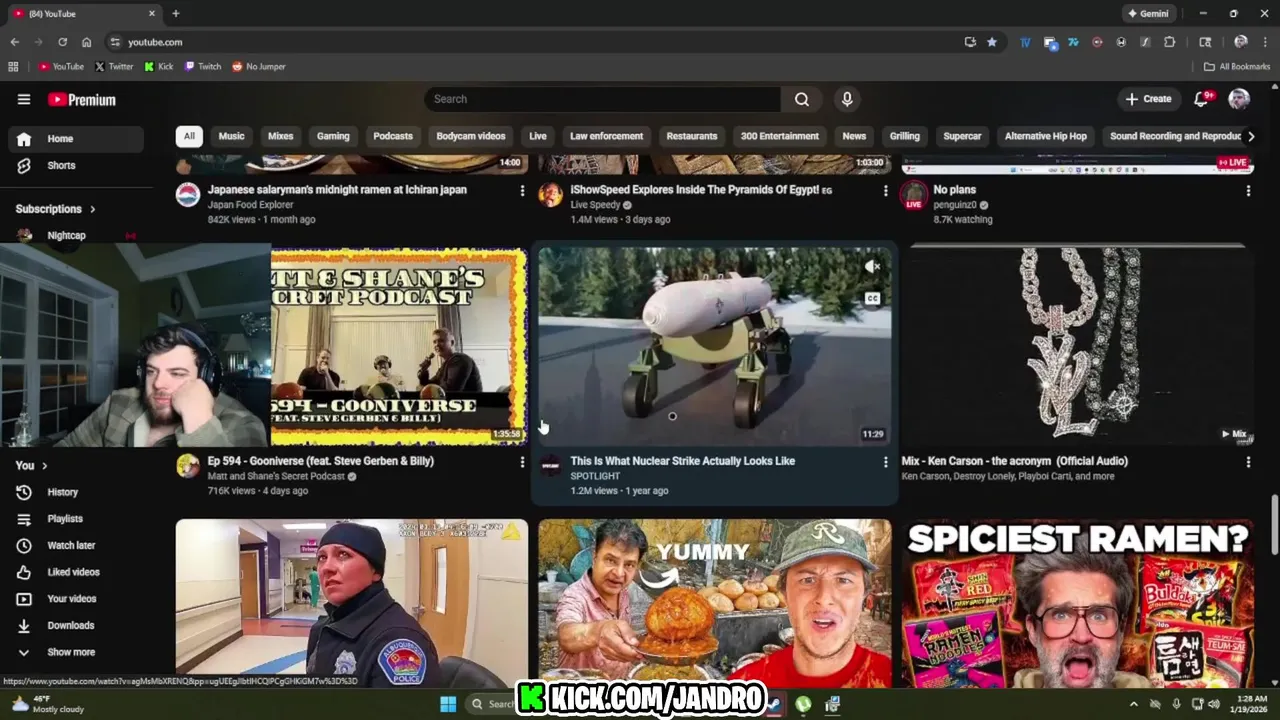Open the police bodycam video thumbnail
Image resolution: width=1280 pixels, height=720 pixels.
(x=352, y=603)
